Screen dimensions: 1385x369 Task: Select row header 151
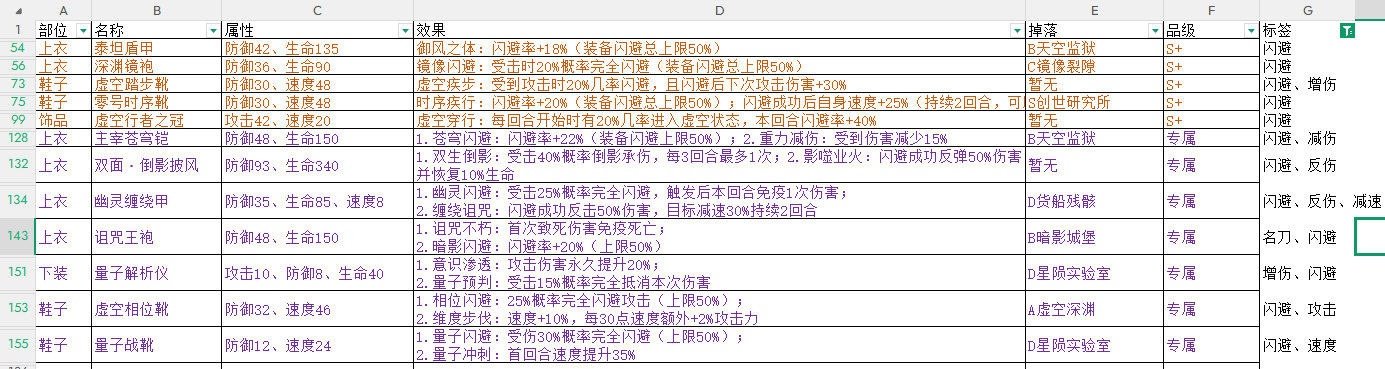[x=18, y=273]
